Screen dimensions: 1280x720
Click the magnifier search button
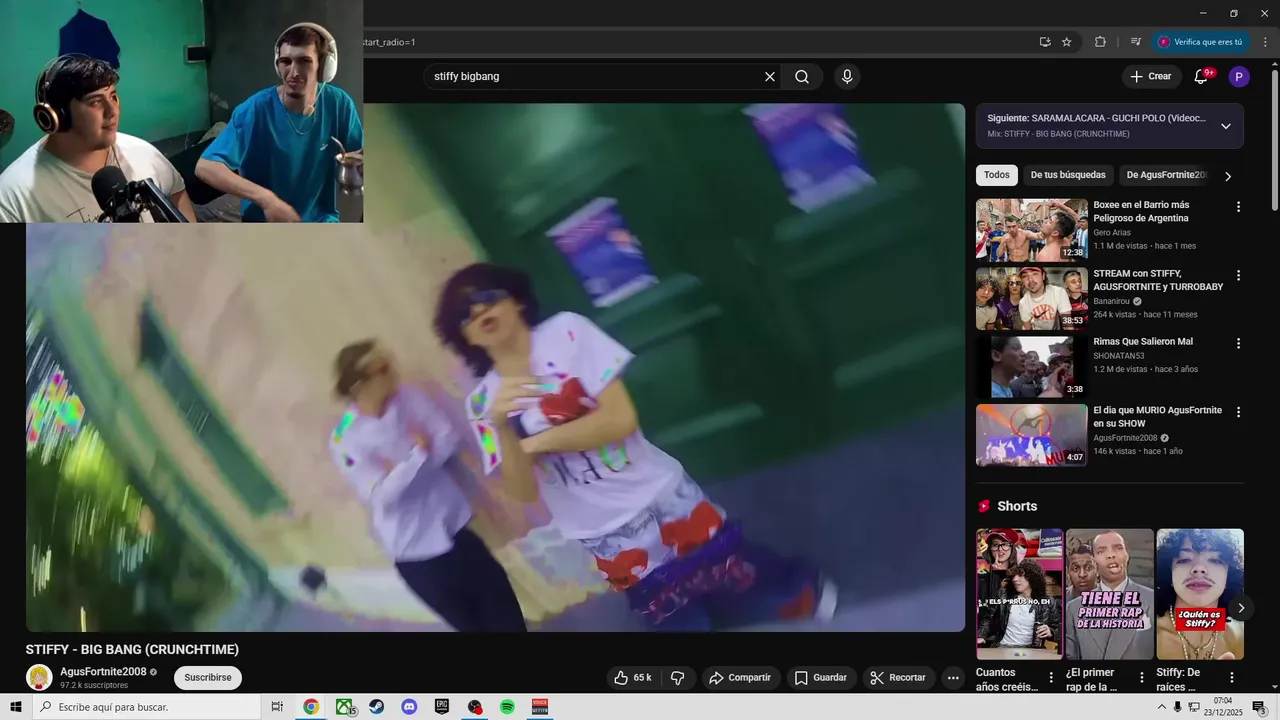click(x=802, y=77)
